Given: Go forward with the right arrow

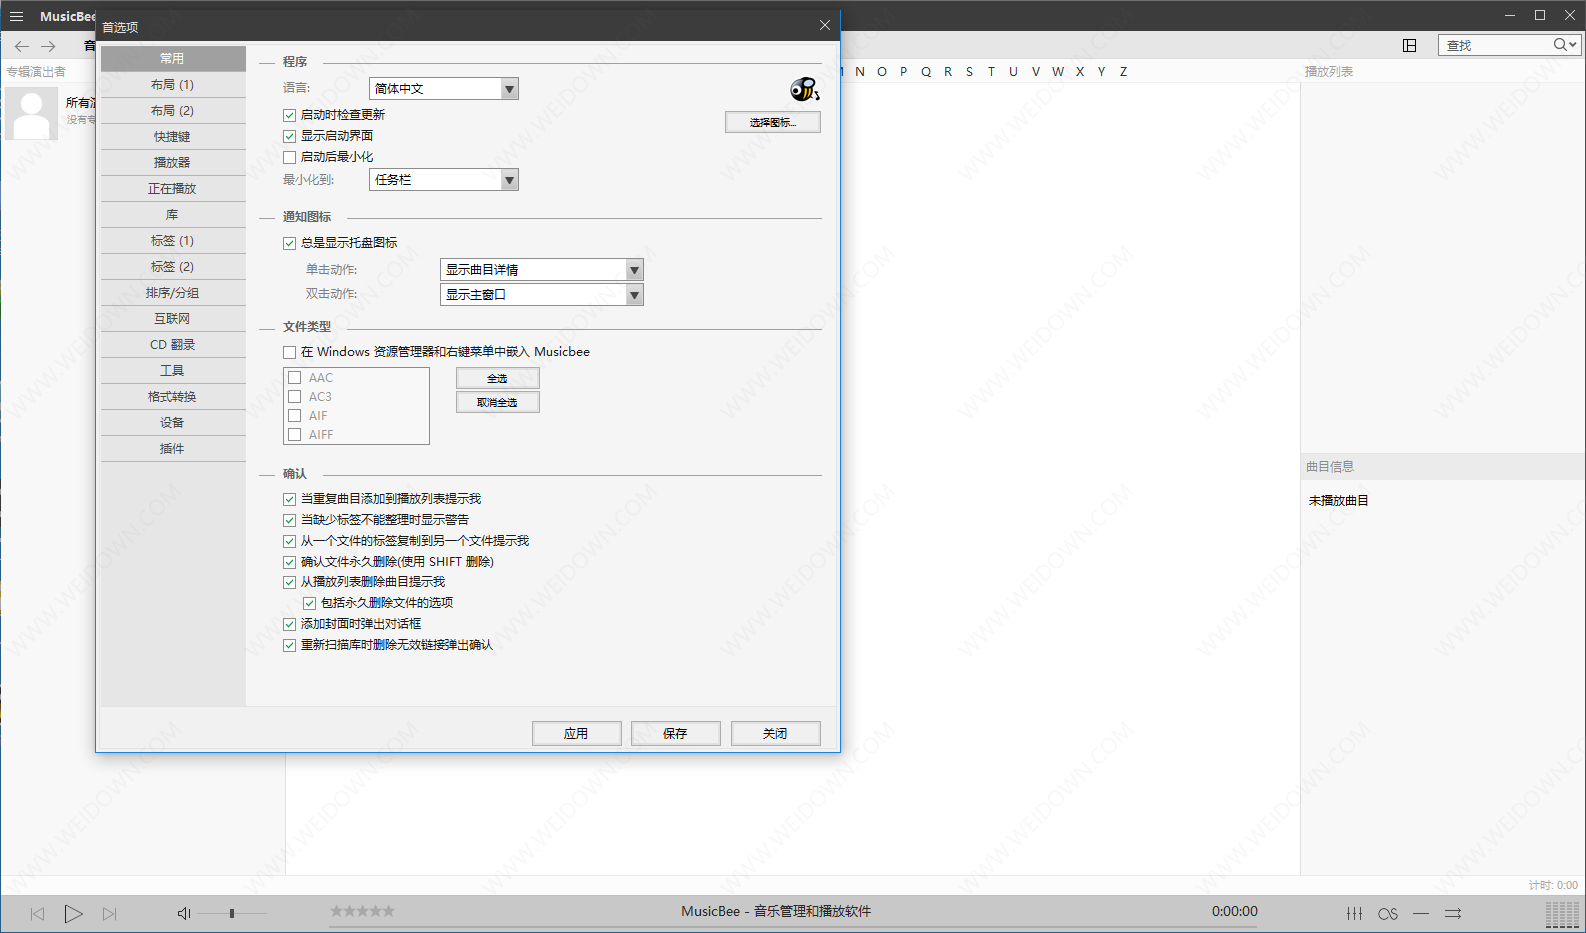Looking at the screenshot, I should [x=48, y=46].
